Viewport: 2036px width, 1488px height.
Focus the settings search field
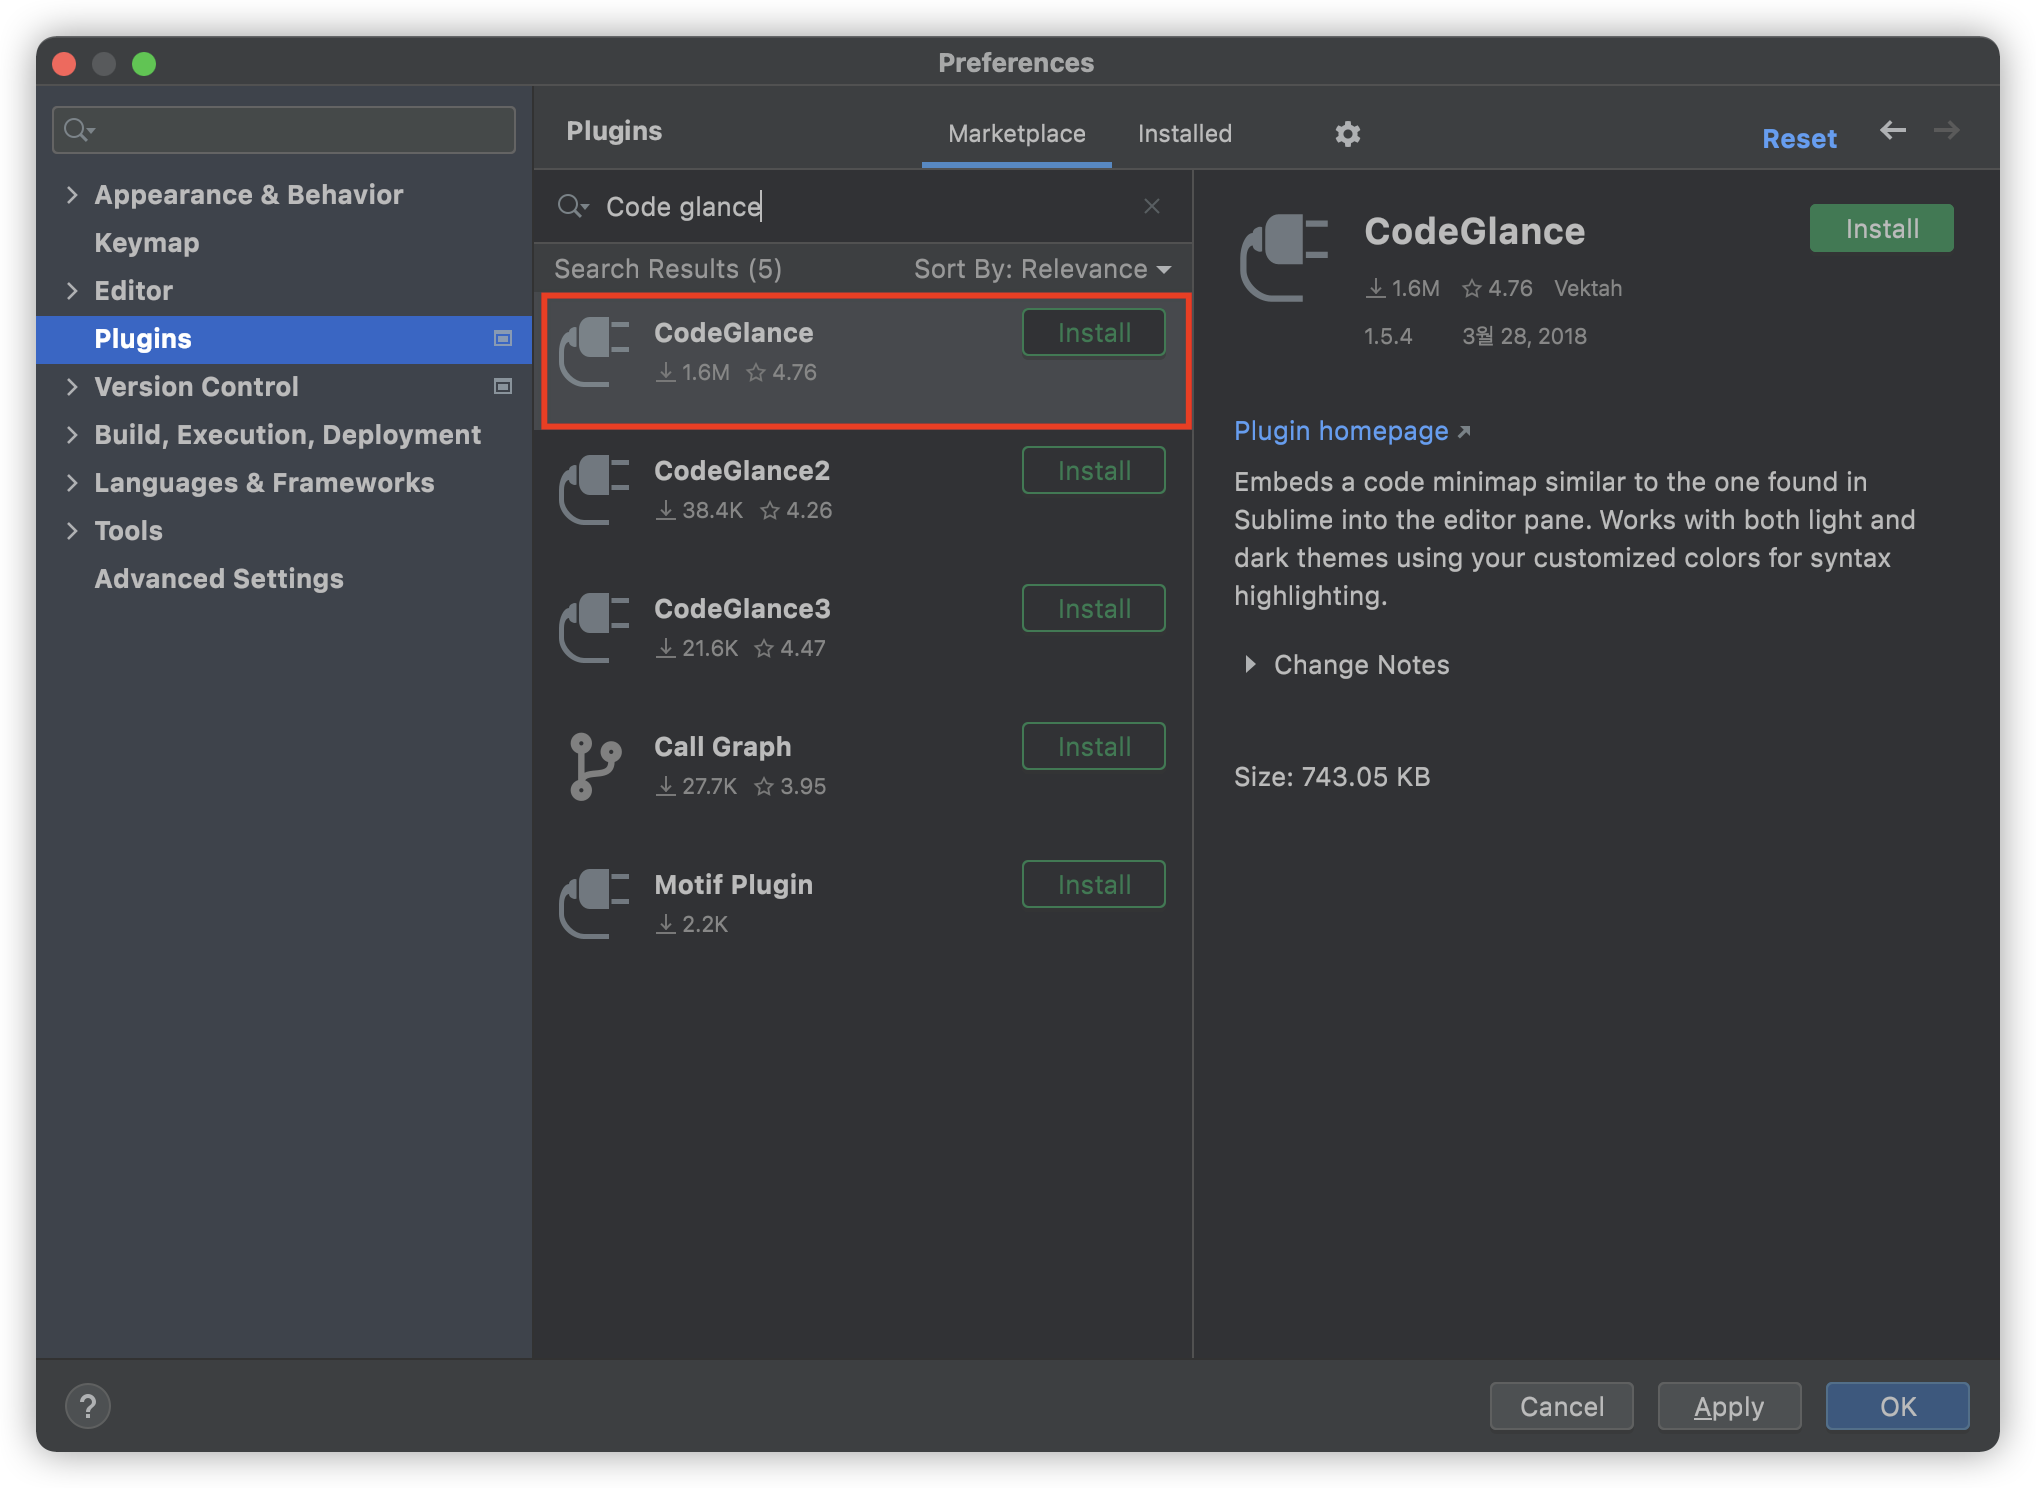284,130
